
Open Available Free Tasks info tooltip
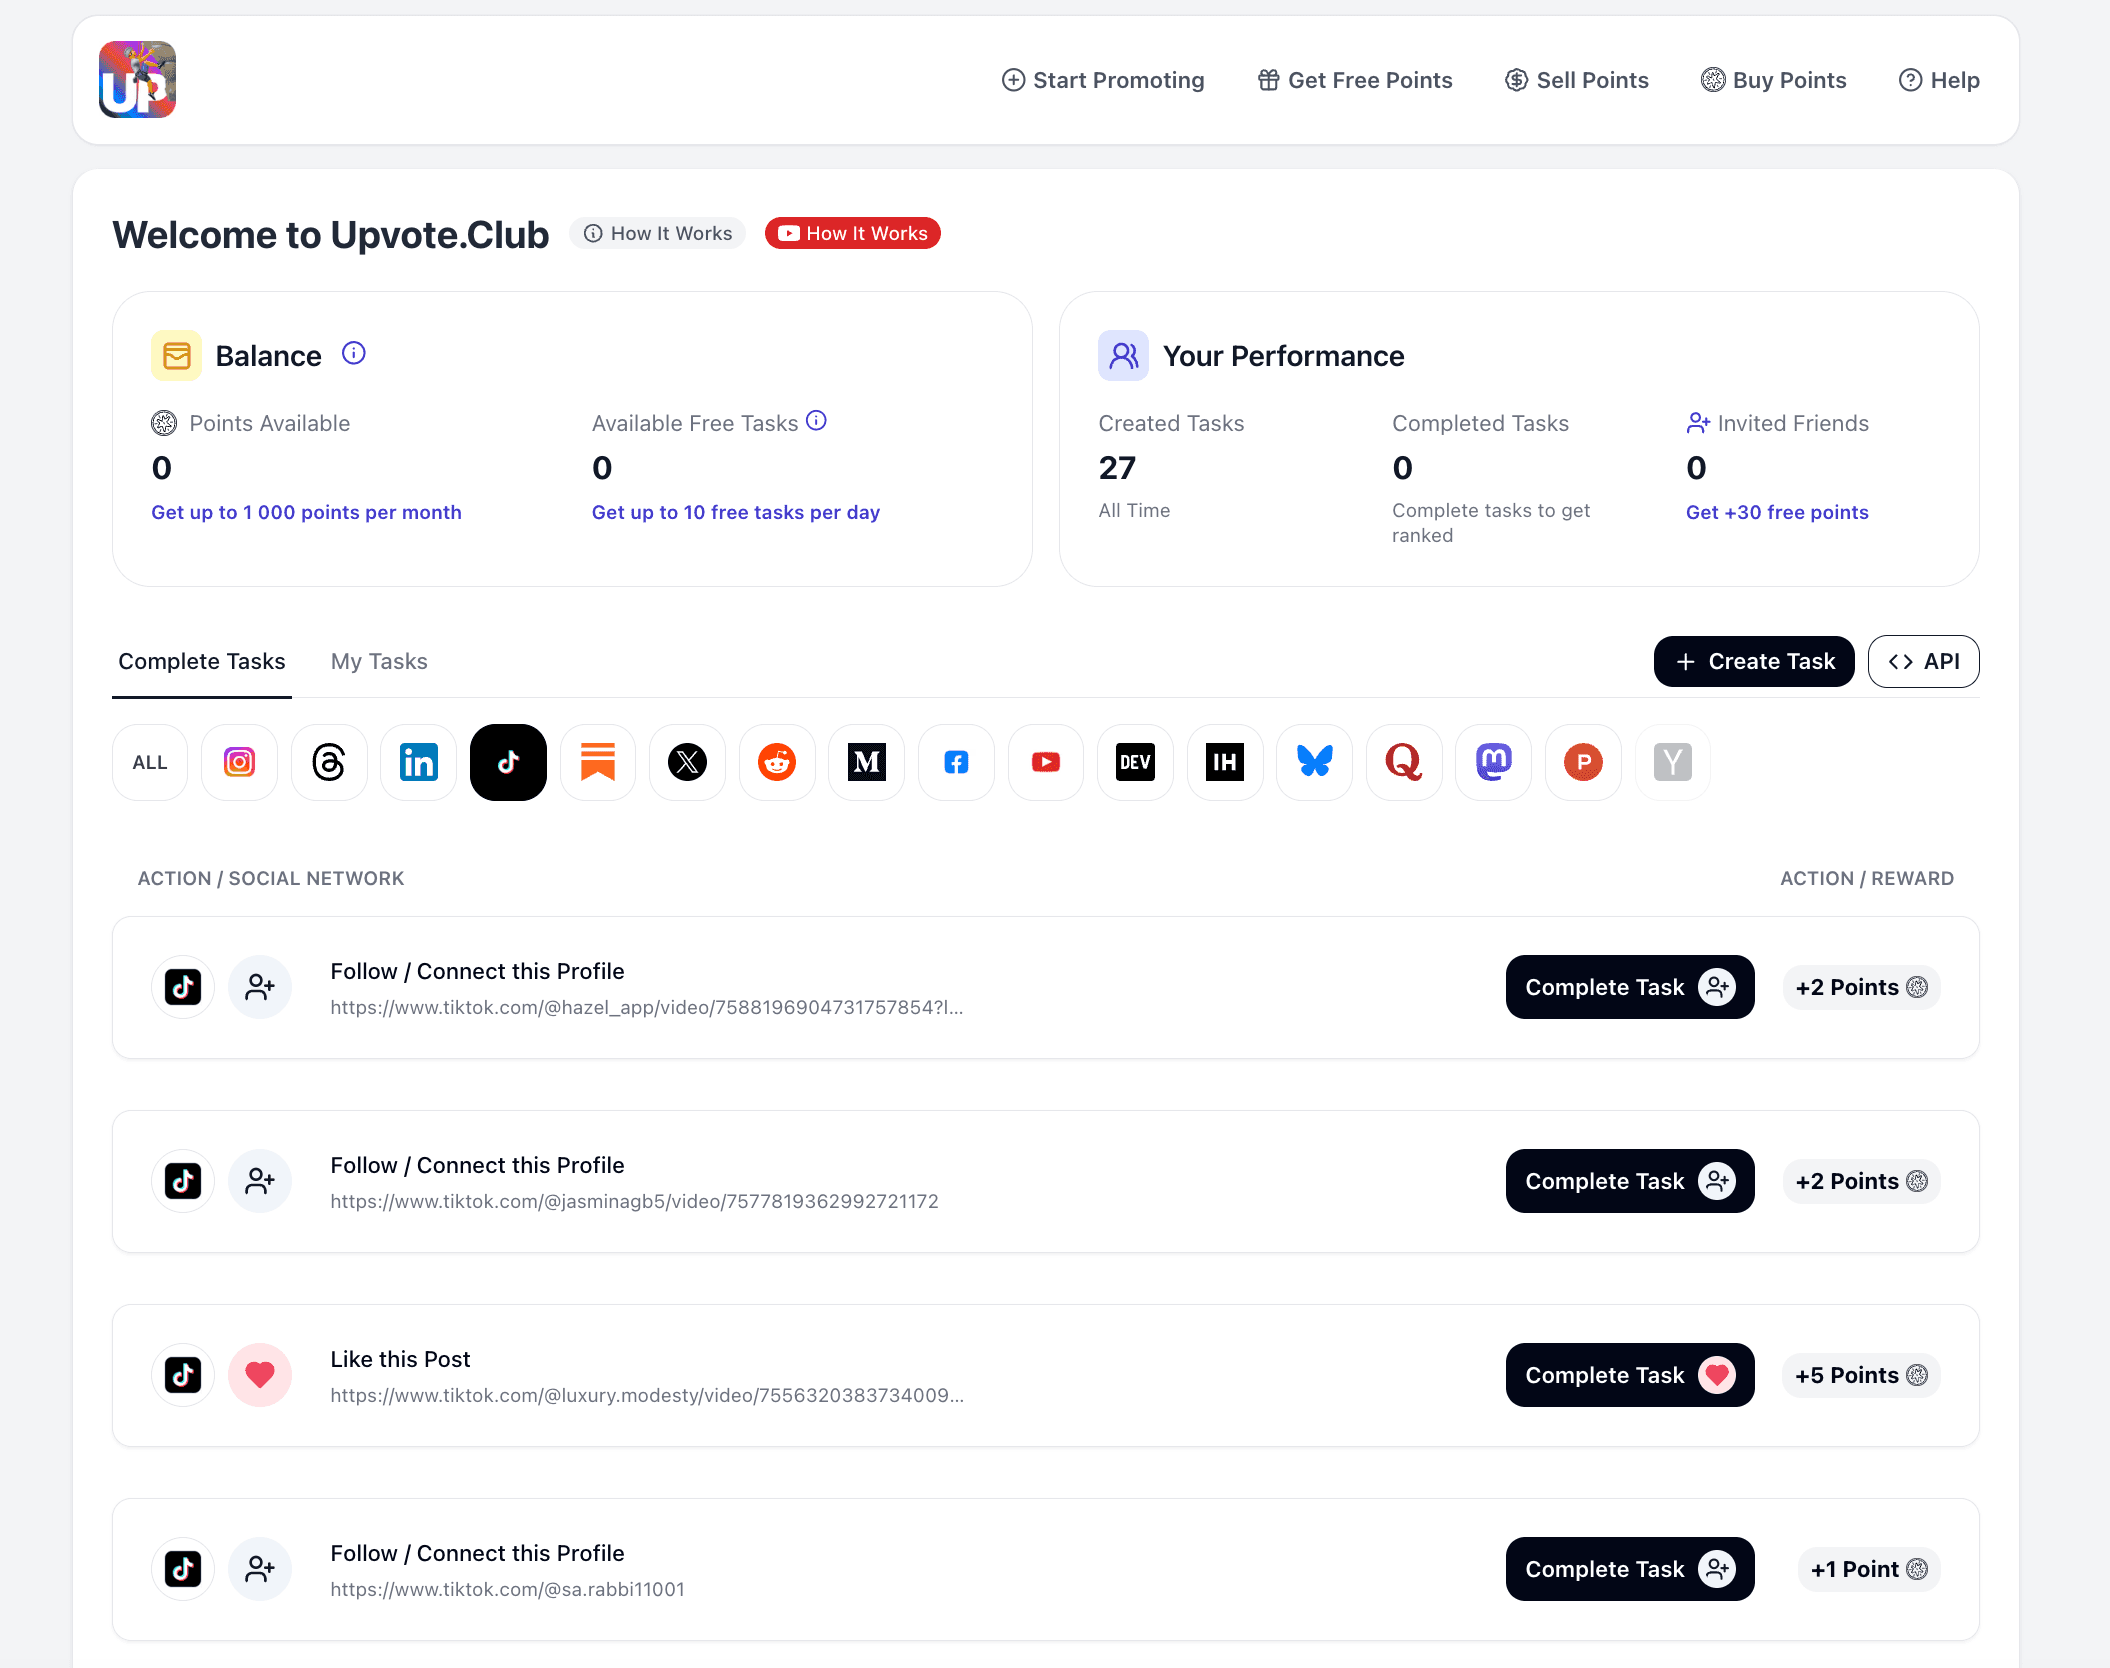(x=816, y=421)
